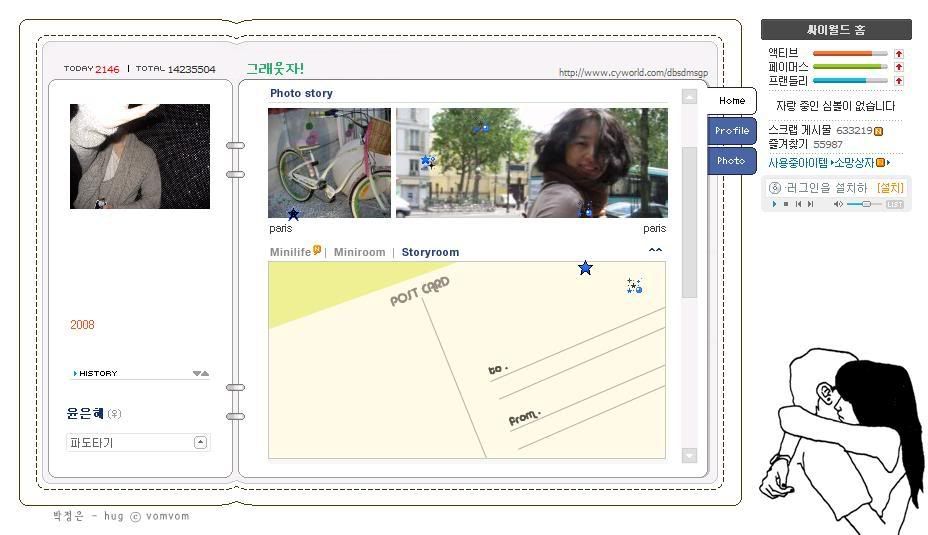Adjust the music player volume slider

865,204
